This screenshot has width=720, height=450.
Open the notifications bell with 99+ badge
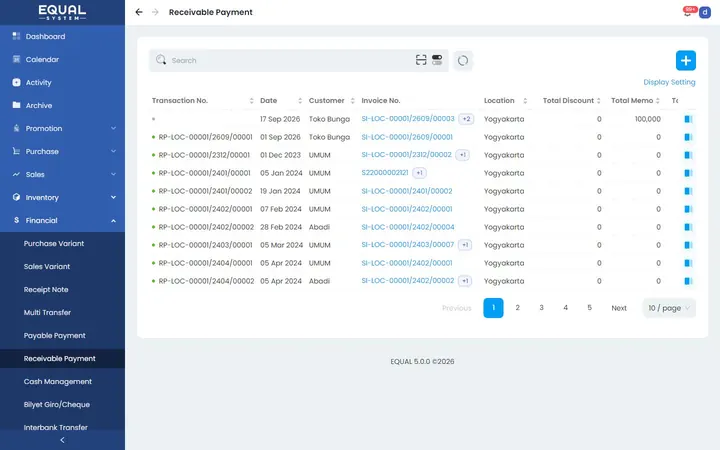(688, 12)
